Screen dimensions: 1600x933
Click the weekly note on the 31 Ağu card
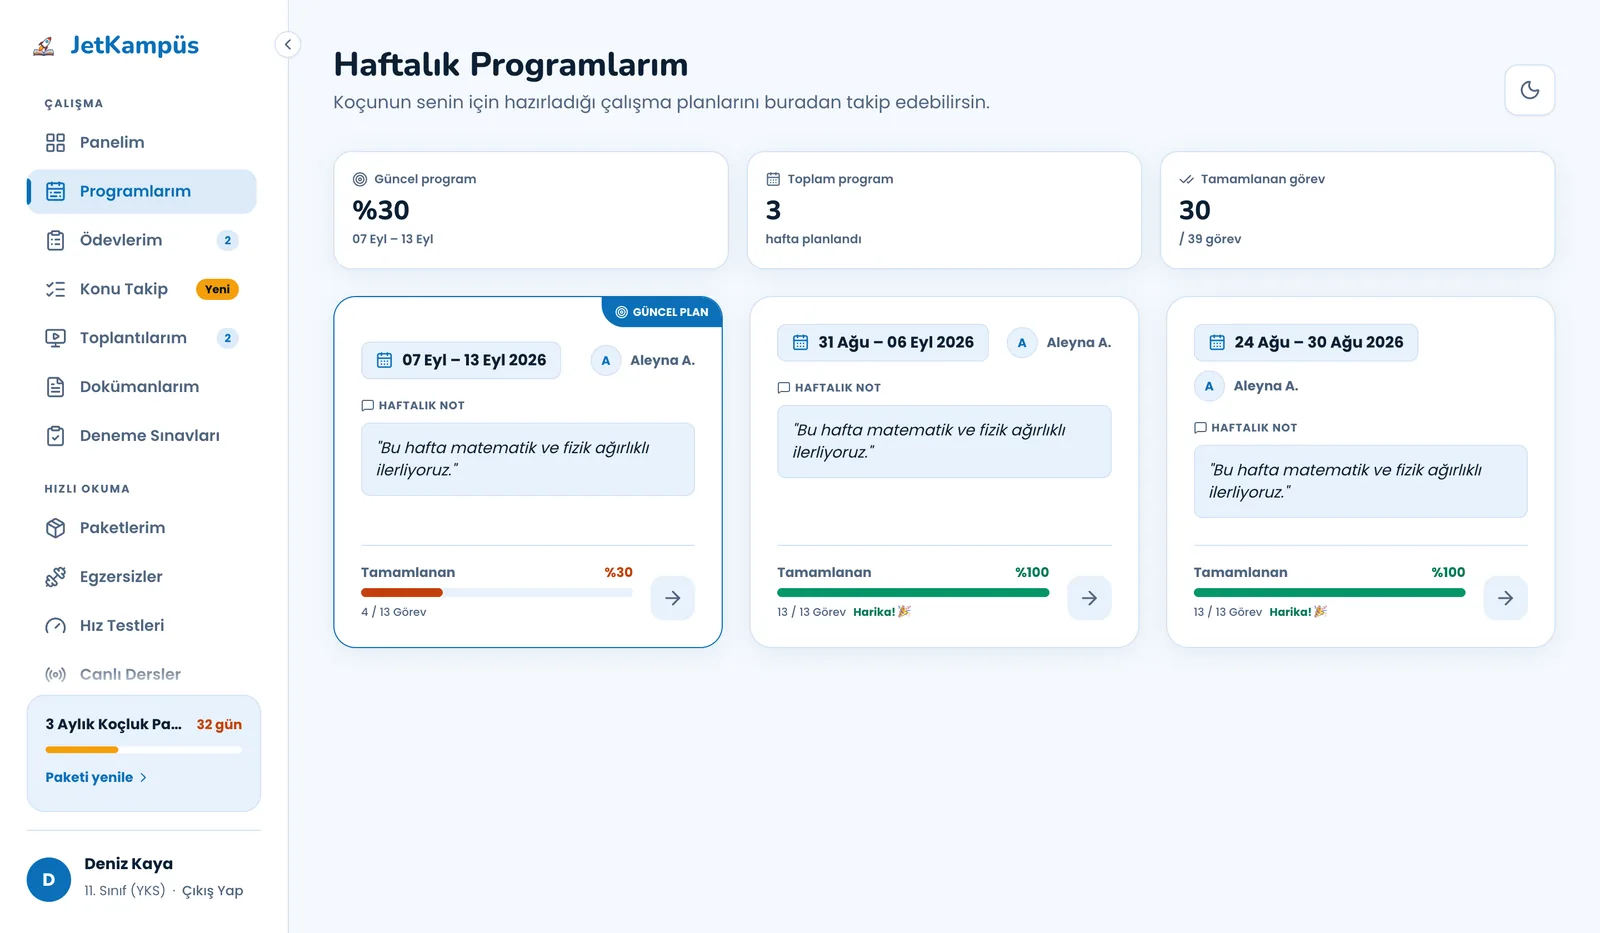(x=944, y=441)
